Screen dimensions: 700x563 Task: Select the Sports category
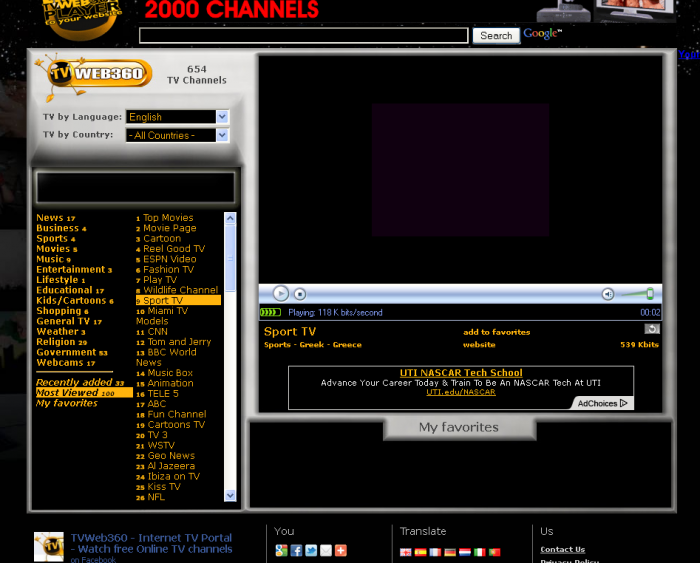(56, 238)
